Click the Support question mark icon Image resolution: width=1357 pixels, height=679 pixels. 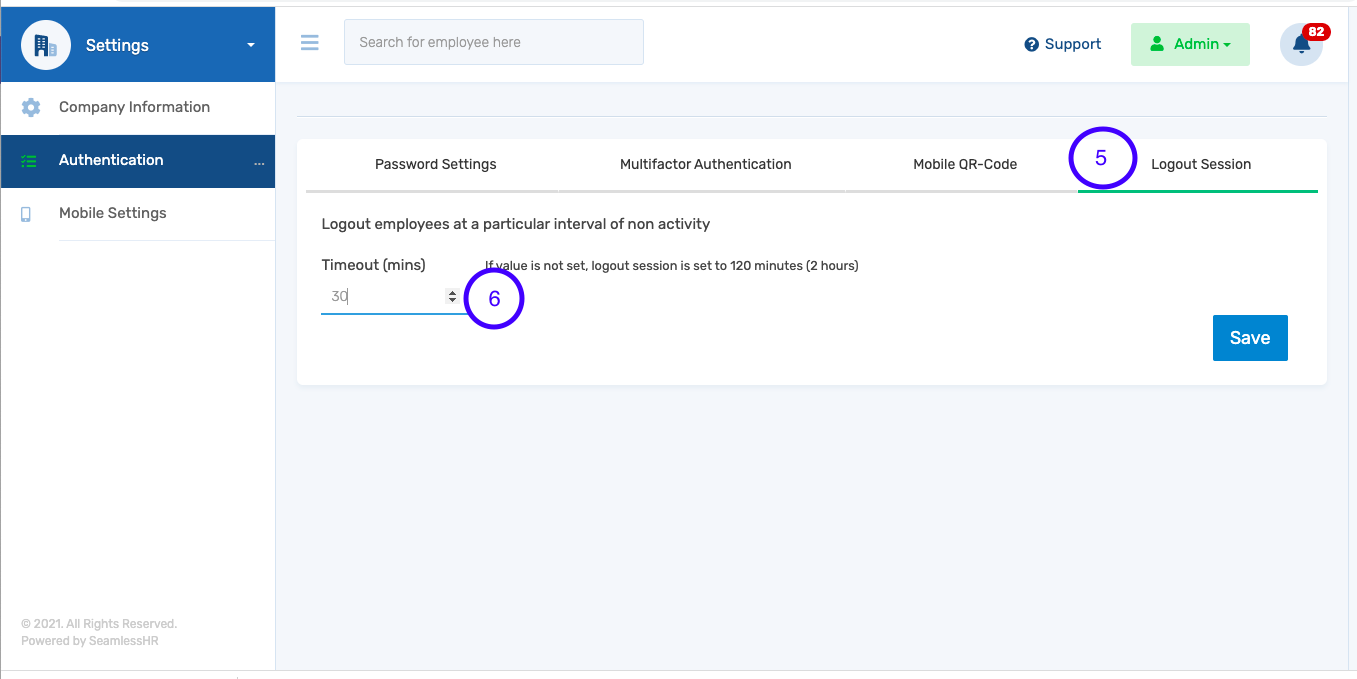pos(1029,44)
